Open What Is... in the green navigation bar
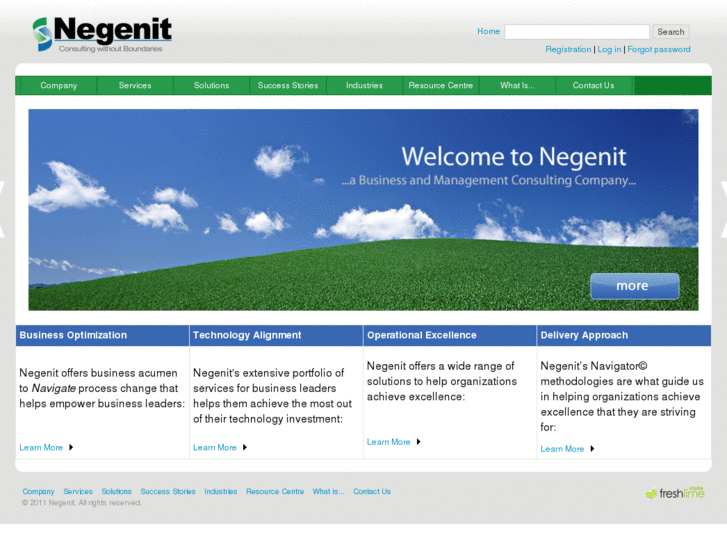The height and width of the screenshot is (545, 727). click(x=517, y=85)
